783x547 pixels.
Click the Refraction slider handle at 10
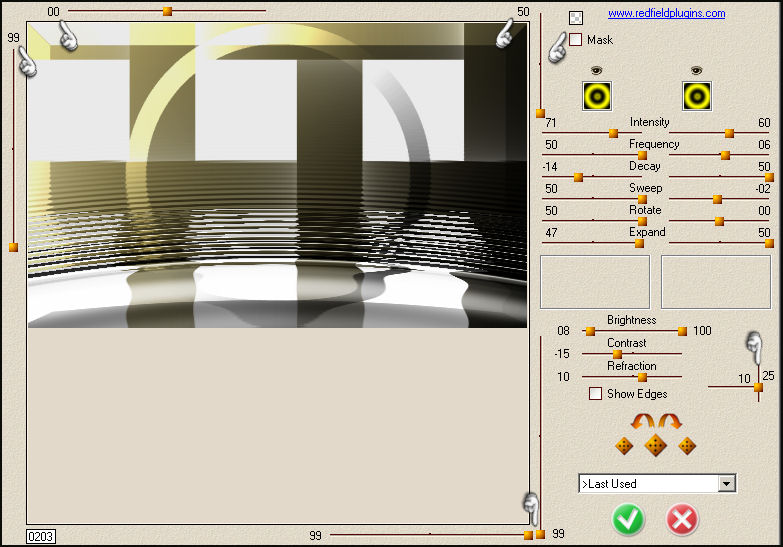click(x=643, y=377)
